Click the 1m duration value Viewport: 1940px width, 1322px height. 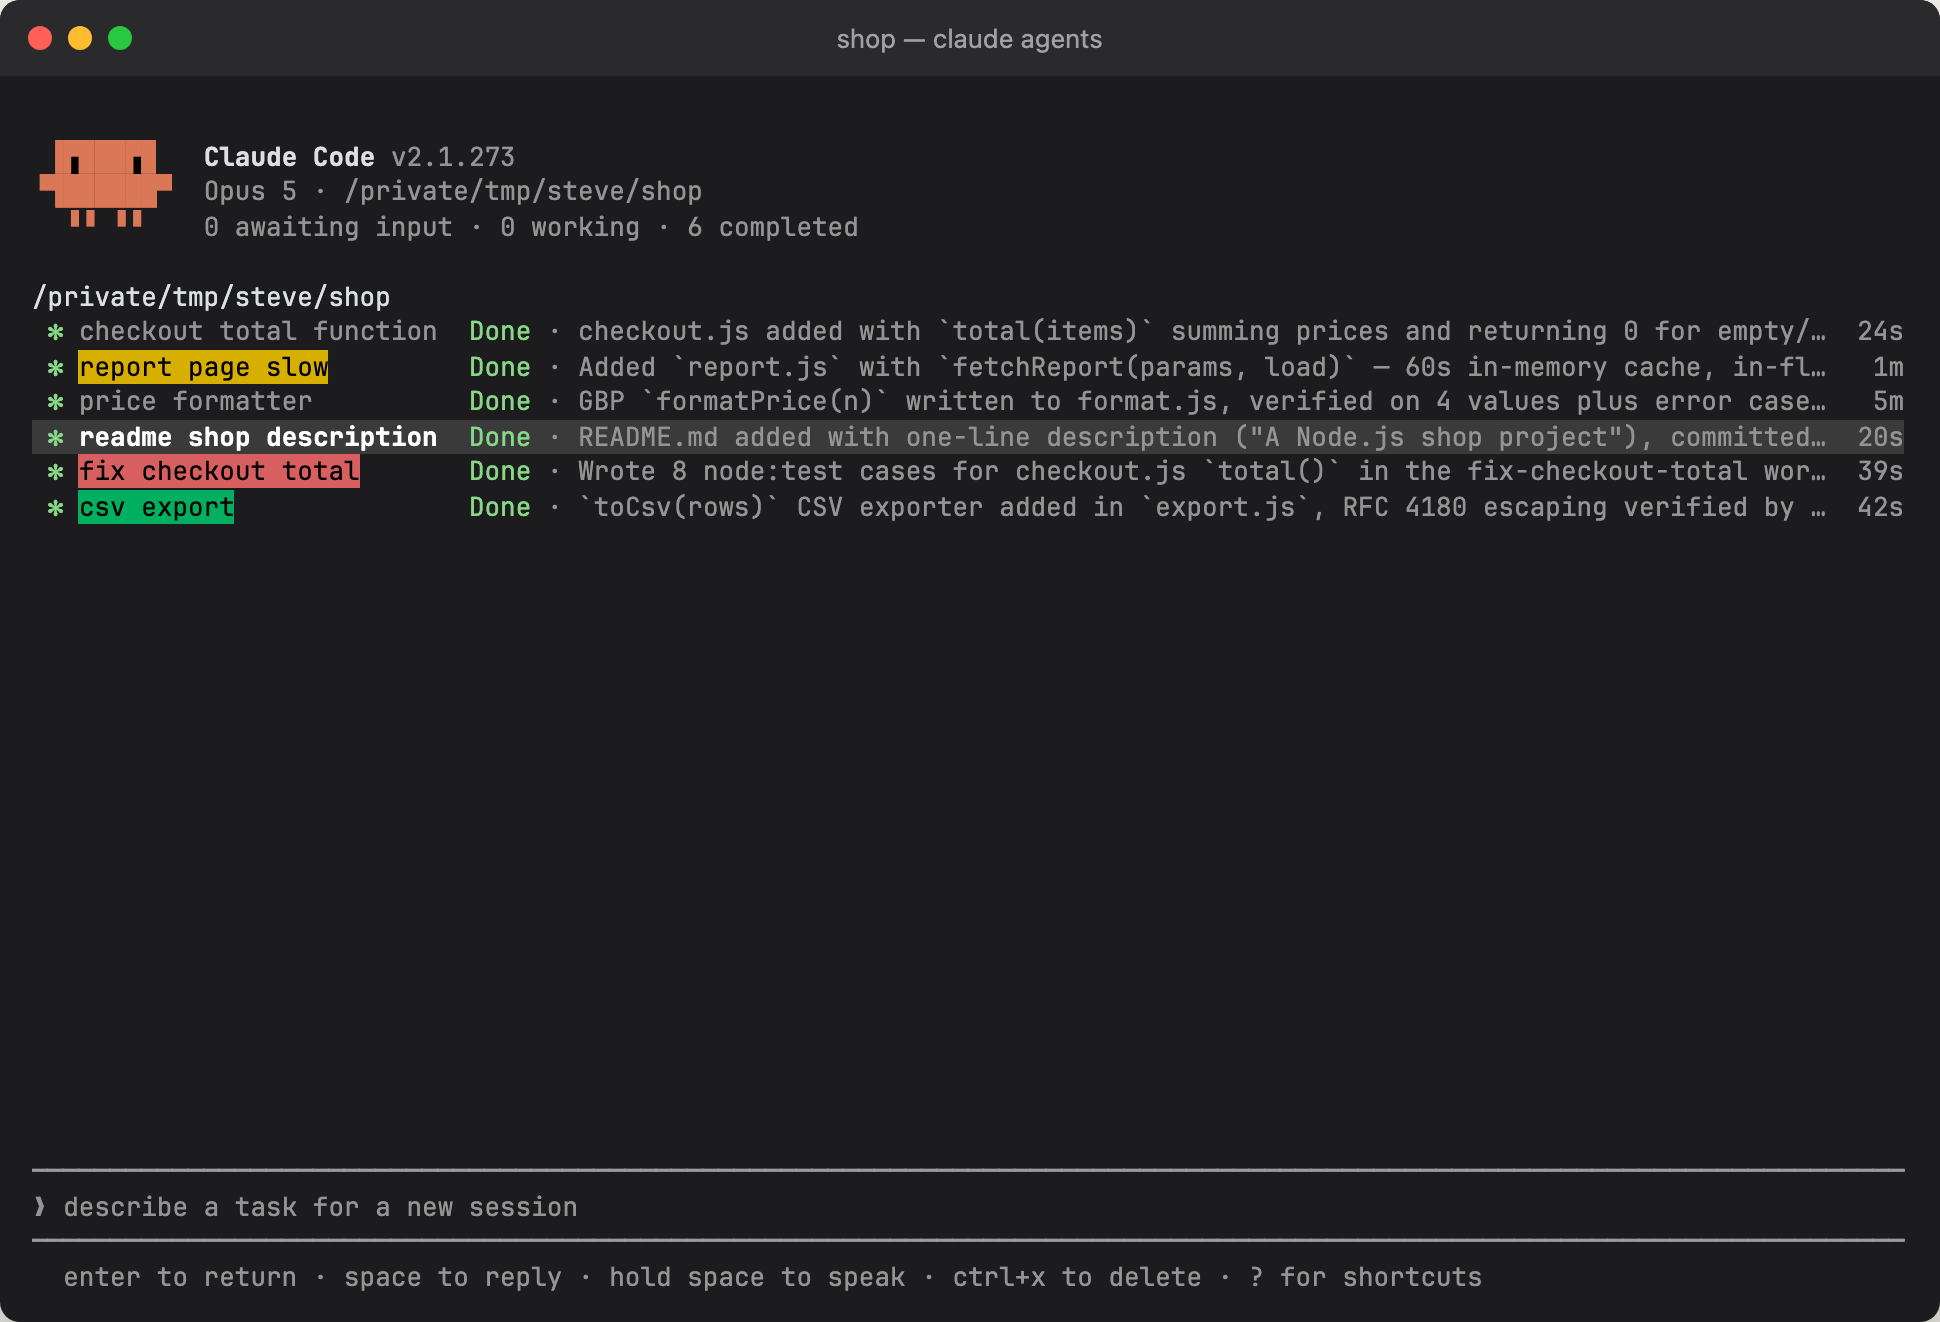click(1888, 367)
